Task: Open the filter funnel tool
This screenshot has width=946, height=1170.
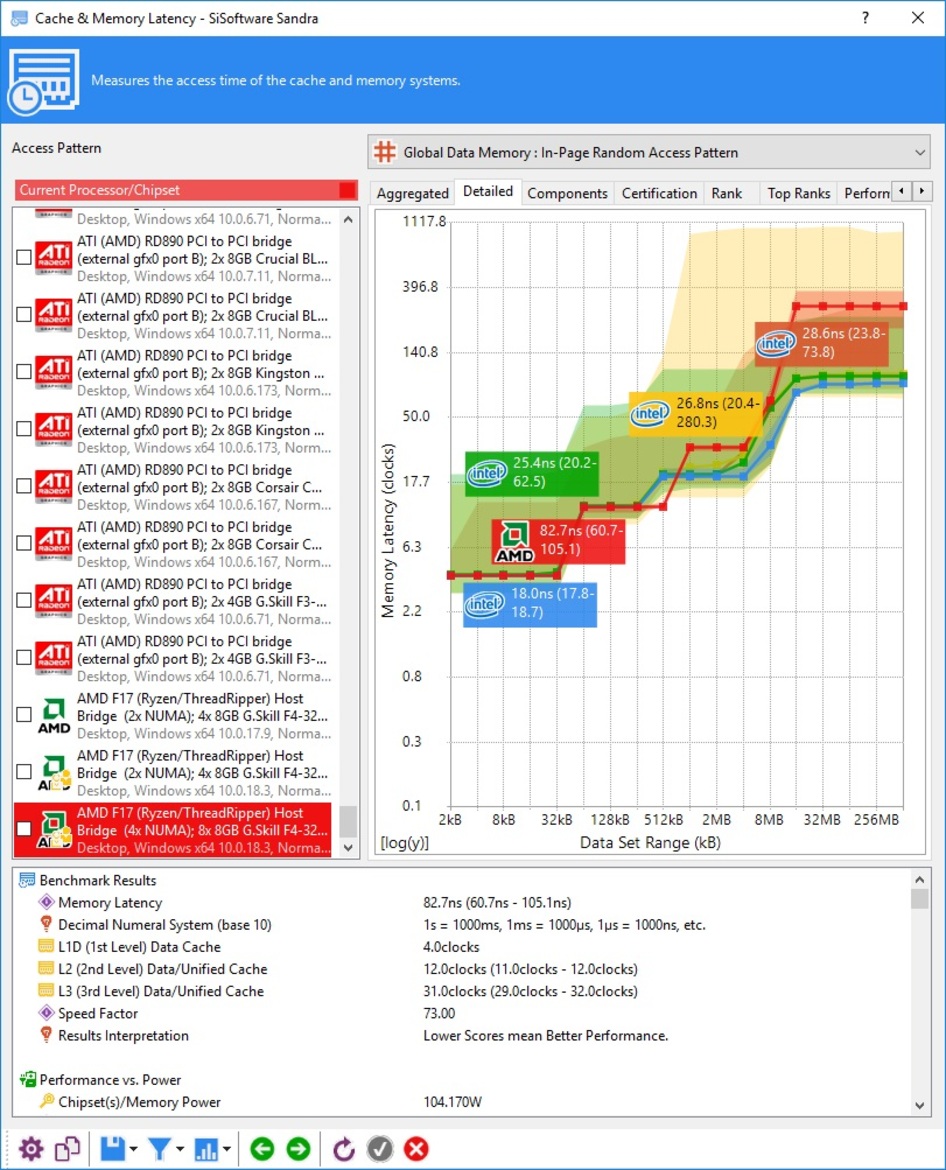Action: point(159,1149)
